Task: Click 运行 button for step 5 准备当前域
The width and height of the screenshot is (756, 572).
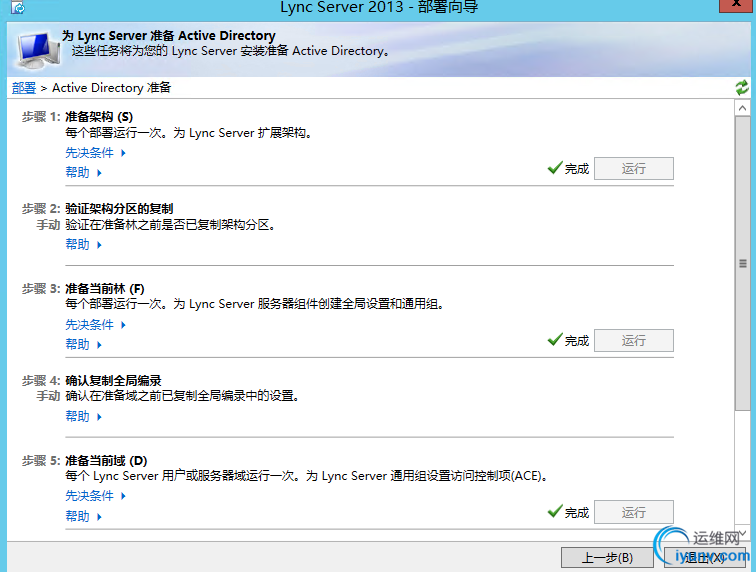Action: [x=634, y=512]
